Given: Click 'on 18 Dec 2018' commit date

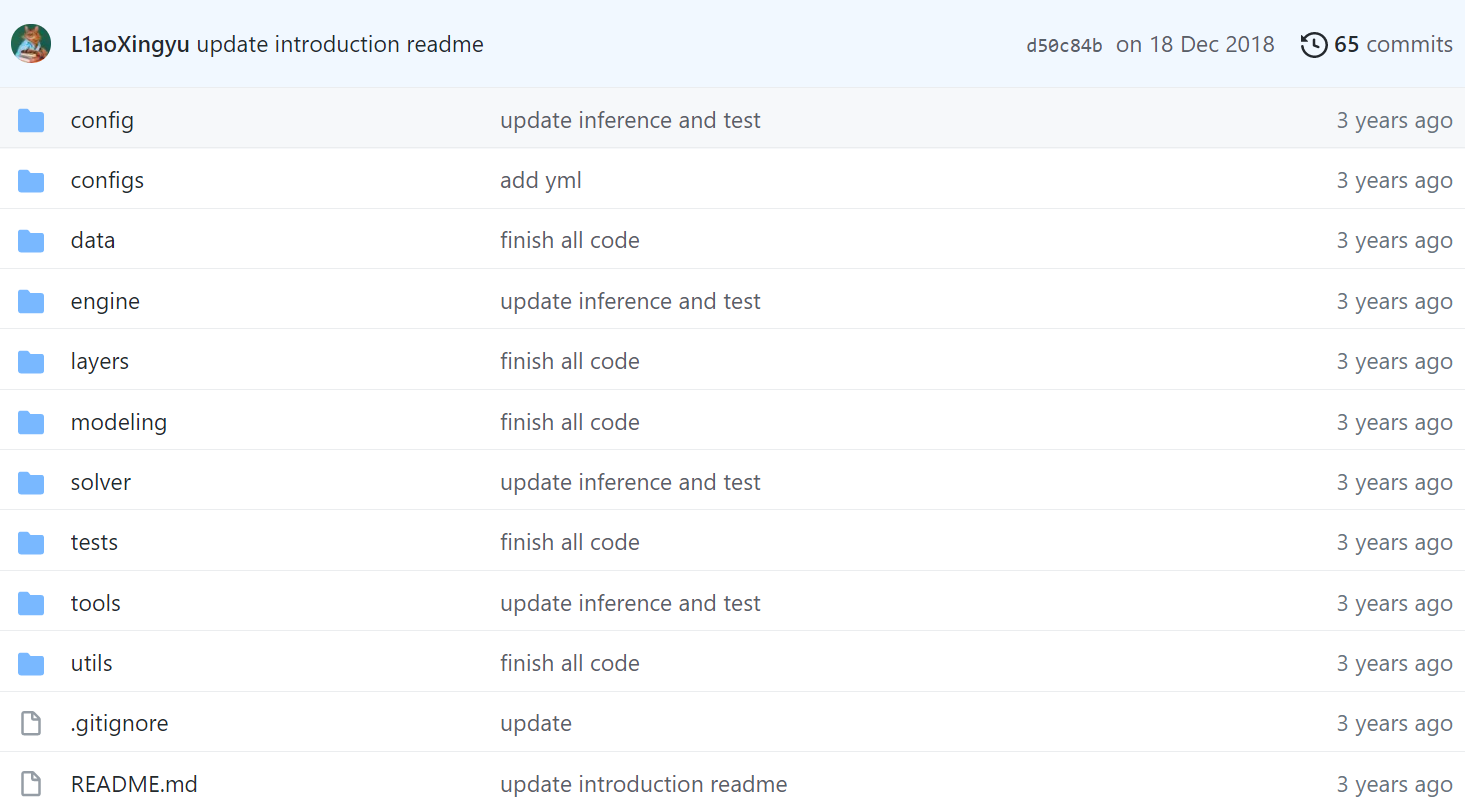Looking at the screenshot, I should point(1195,44).
